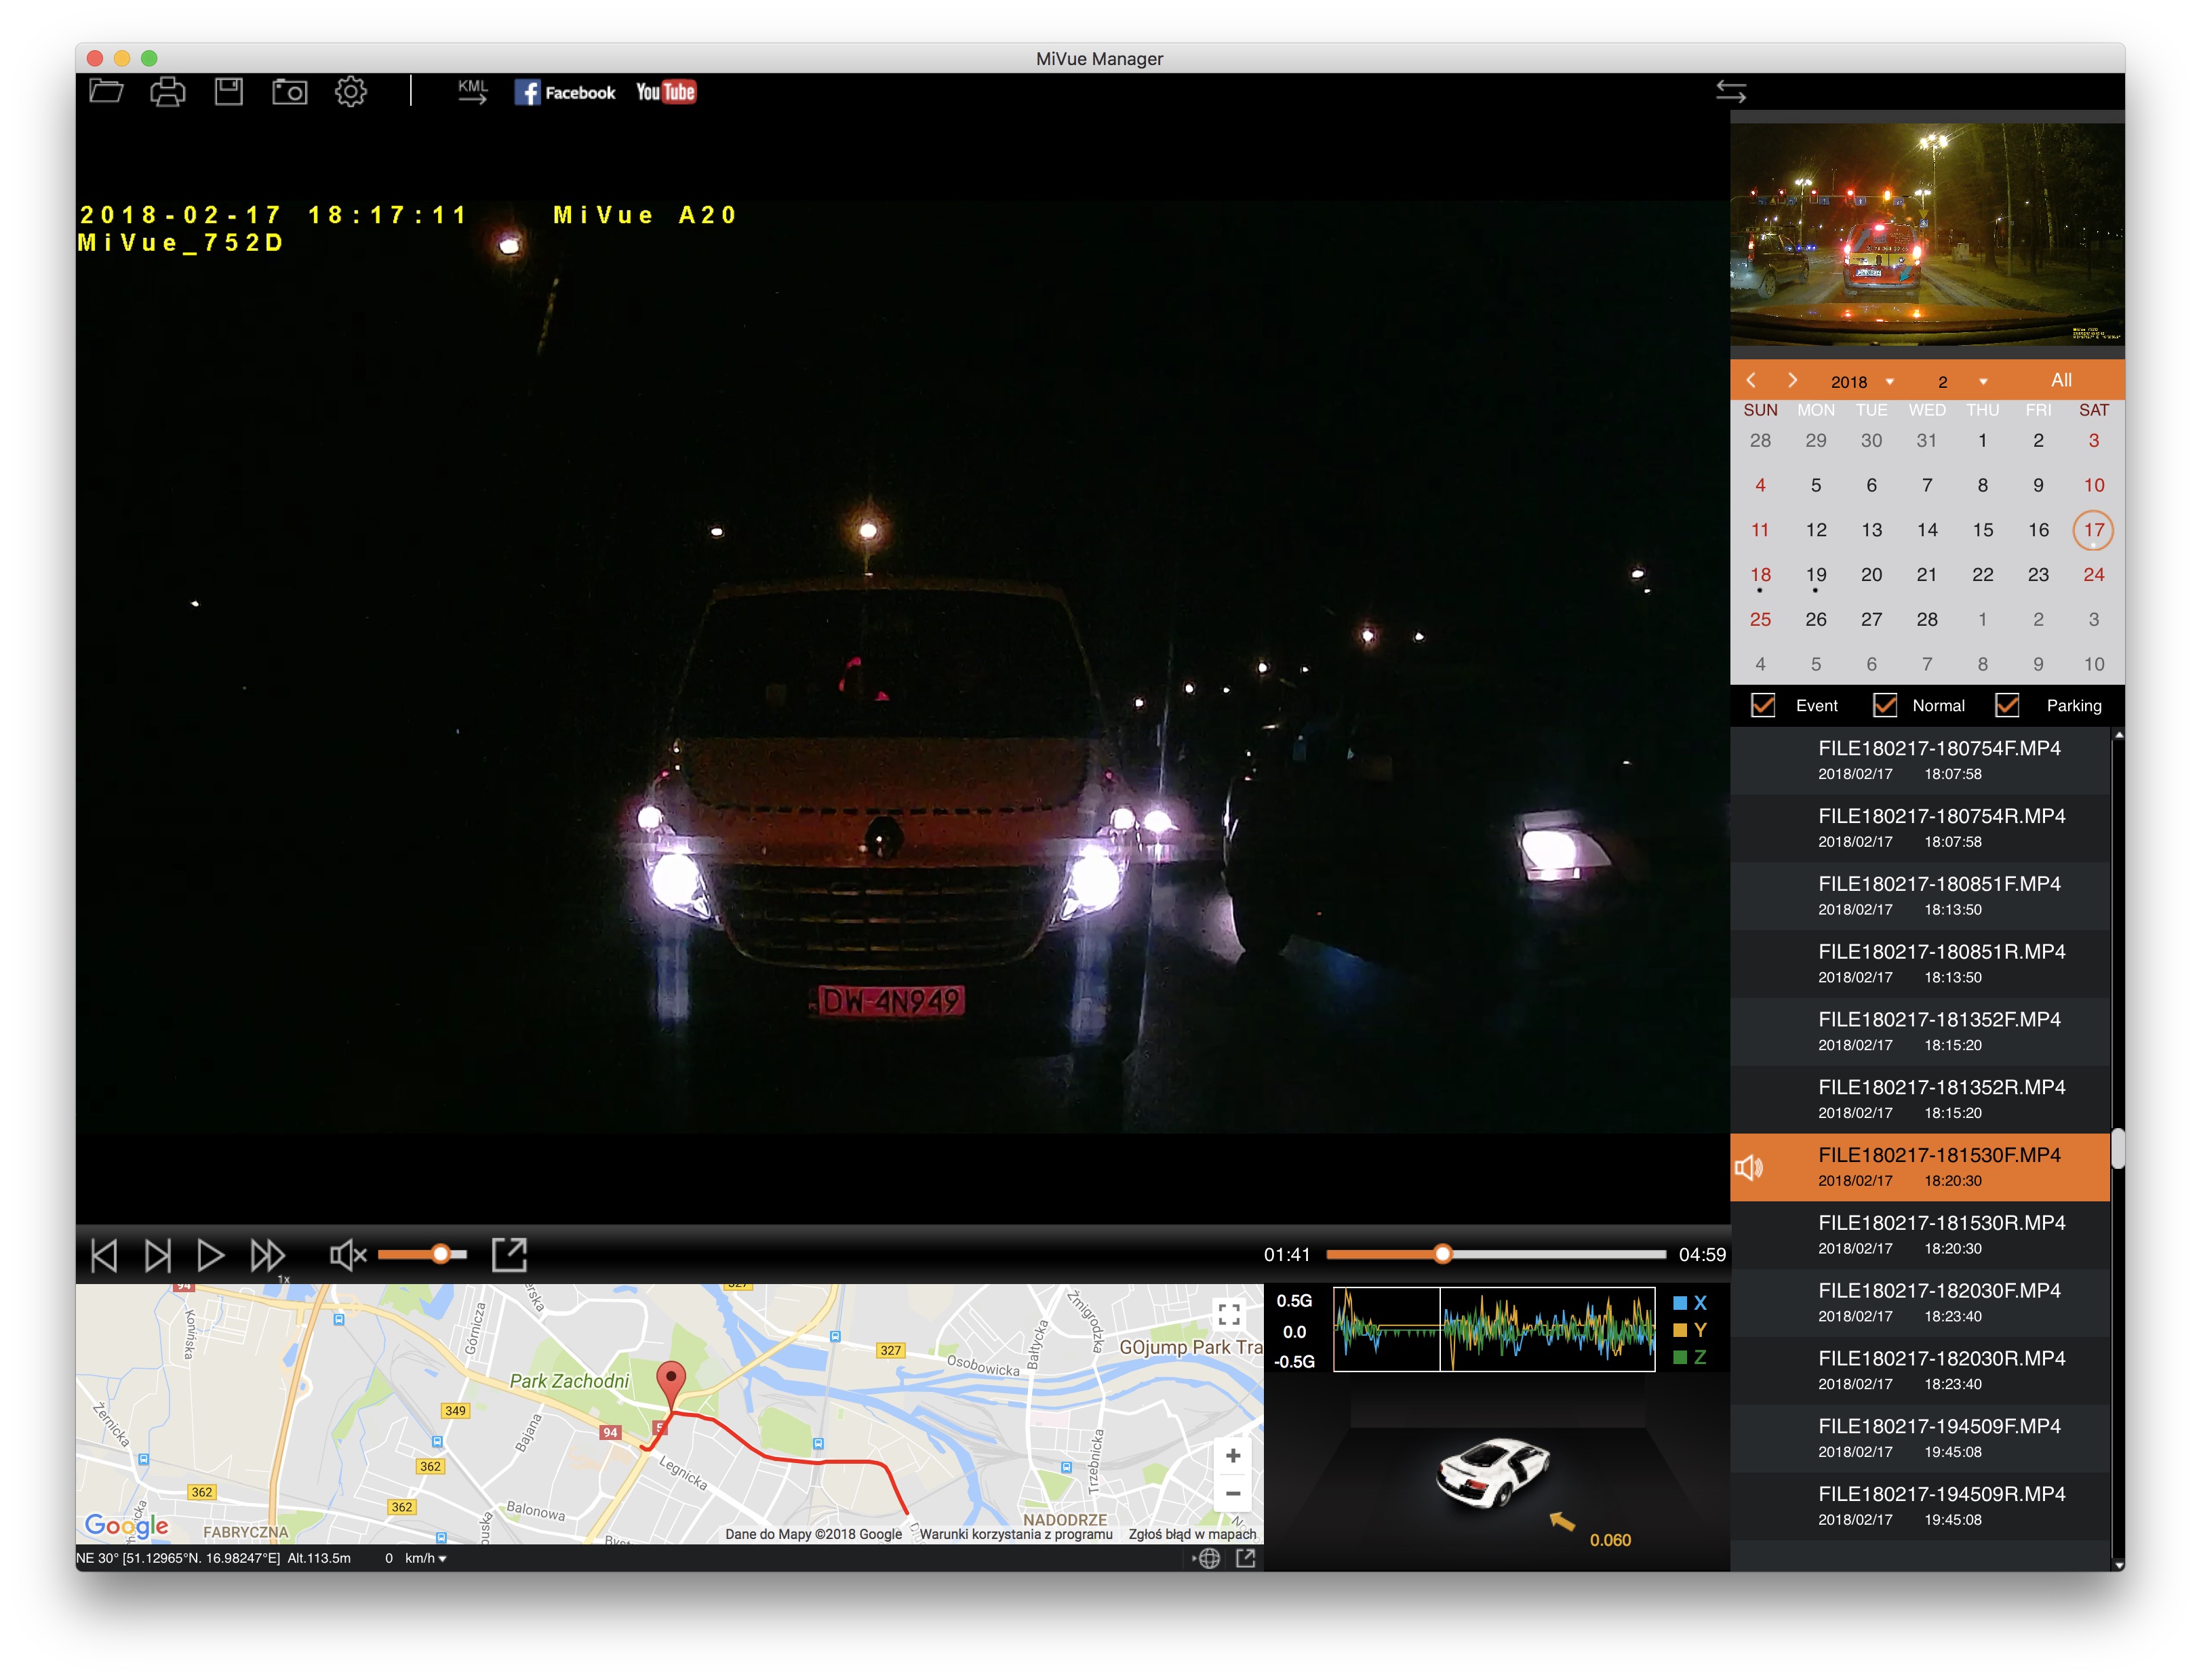Click the X axis legend
This screenshot has width=2201, height=1680.
pos(1690,1303)
